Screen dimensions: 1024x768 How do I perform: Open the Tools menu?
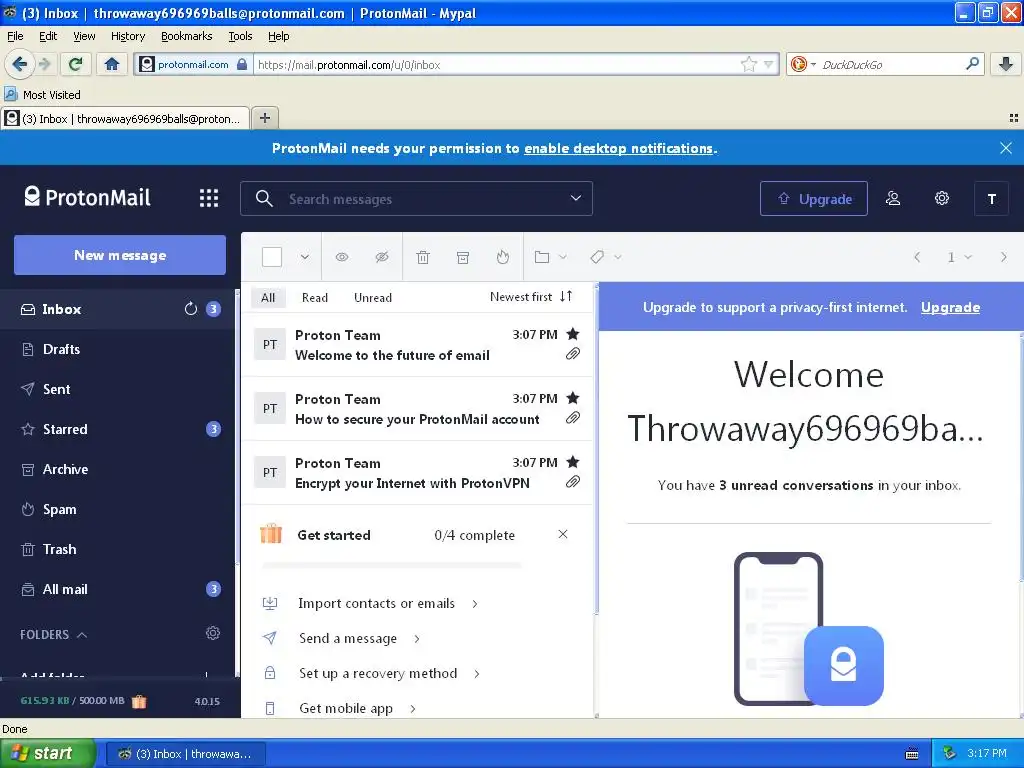240,37
